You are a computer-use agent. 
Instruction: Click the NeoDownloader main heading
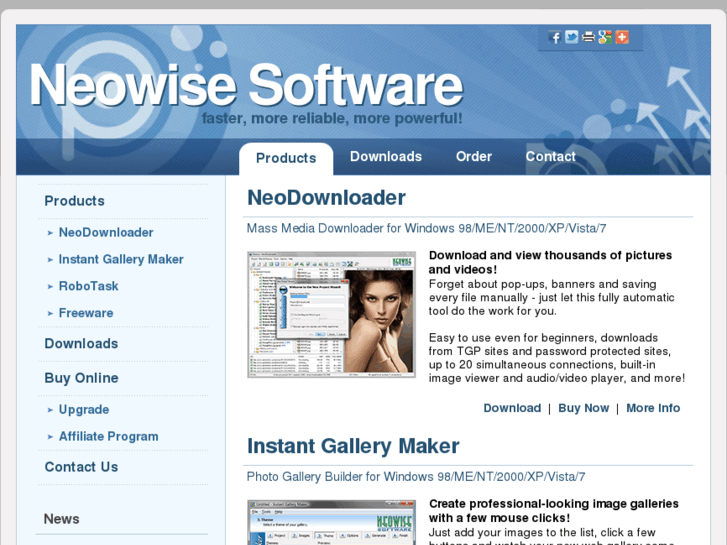326,198
